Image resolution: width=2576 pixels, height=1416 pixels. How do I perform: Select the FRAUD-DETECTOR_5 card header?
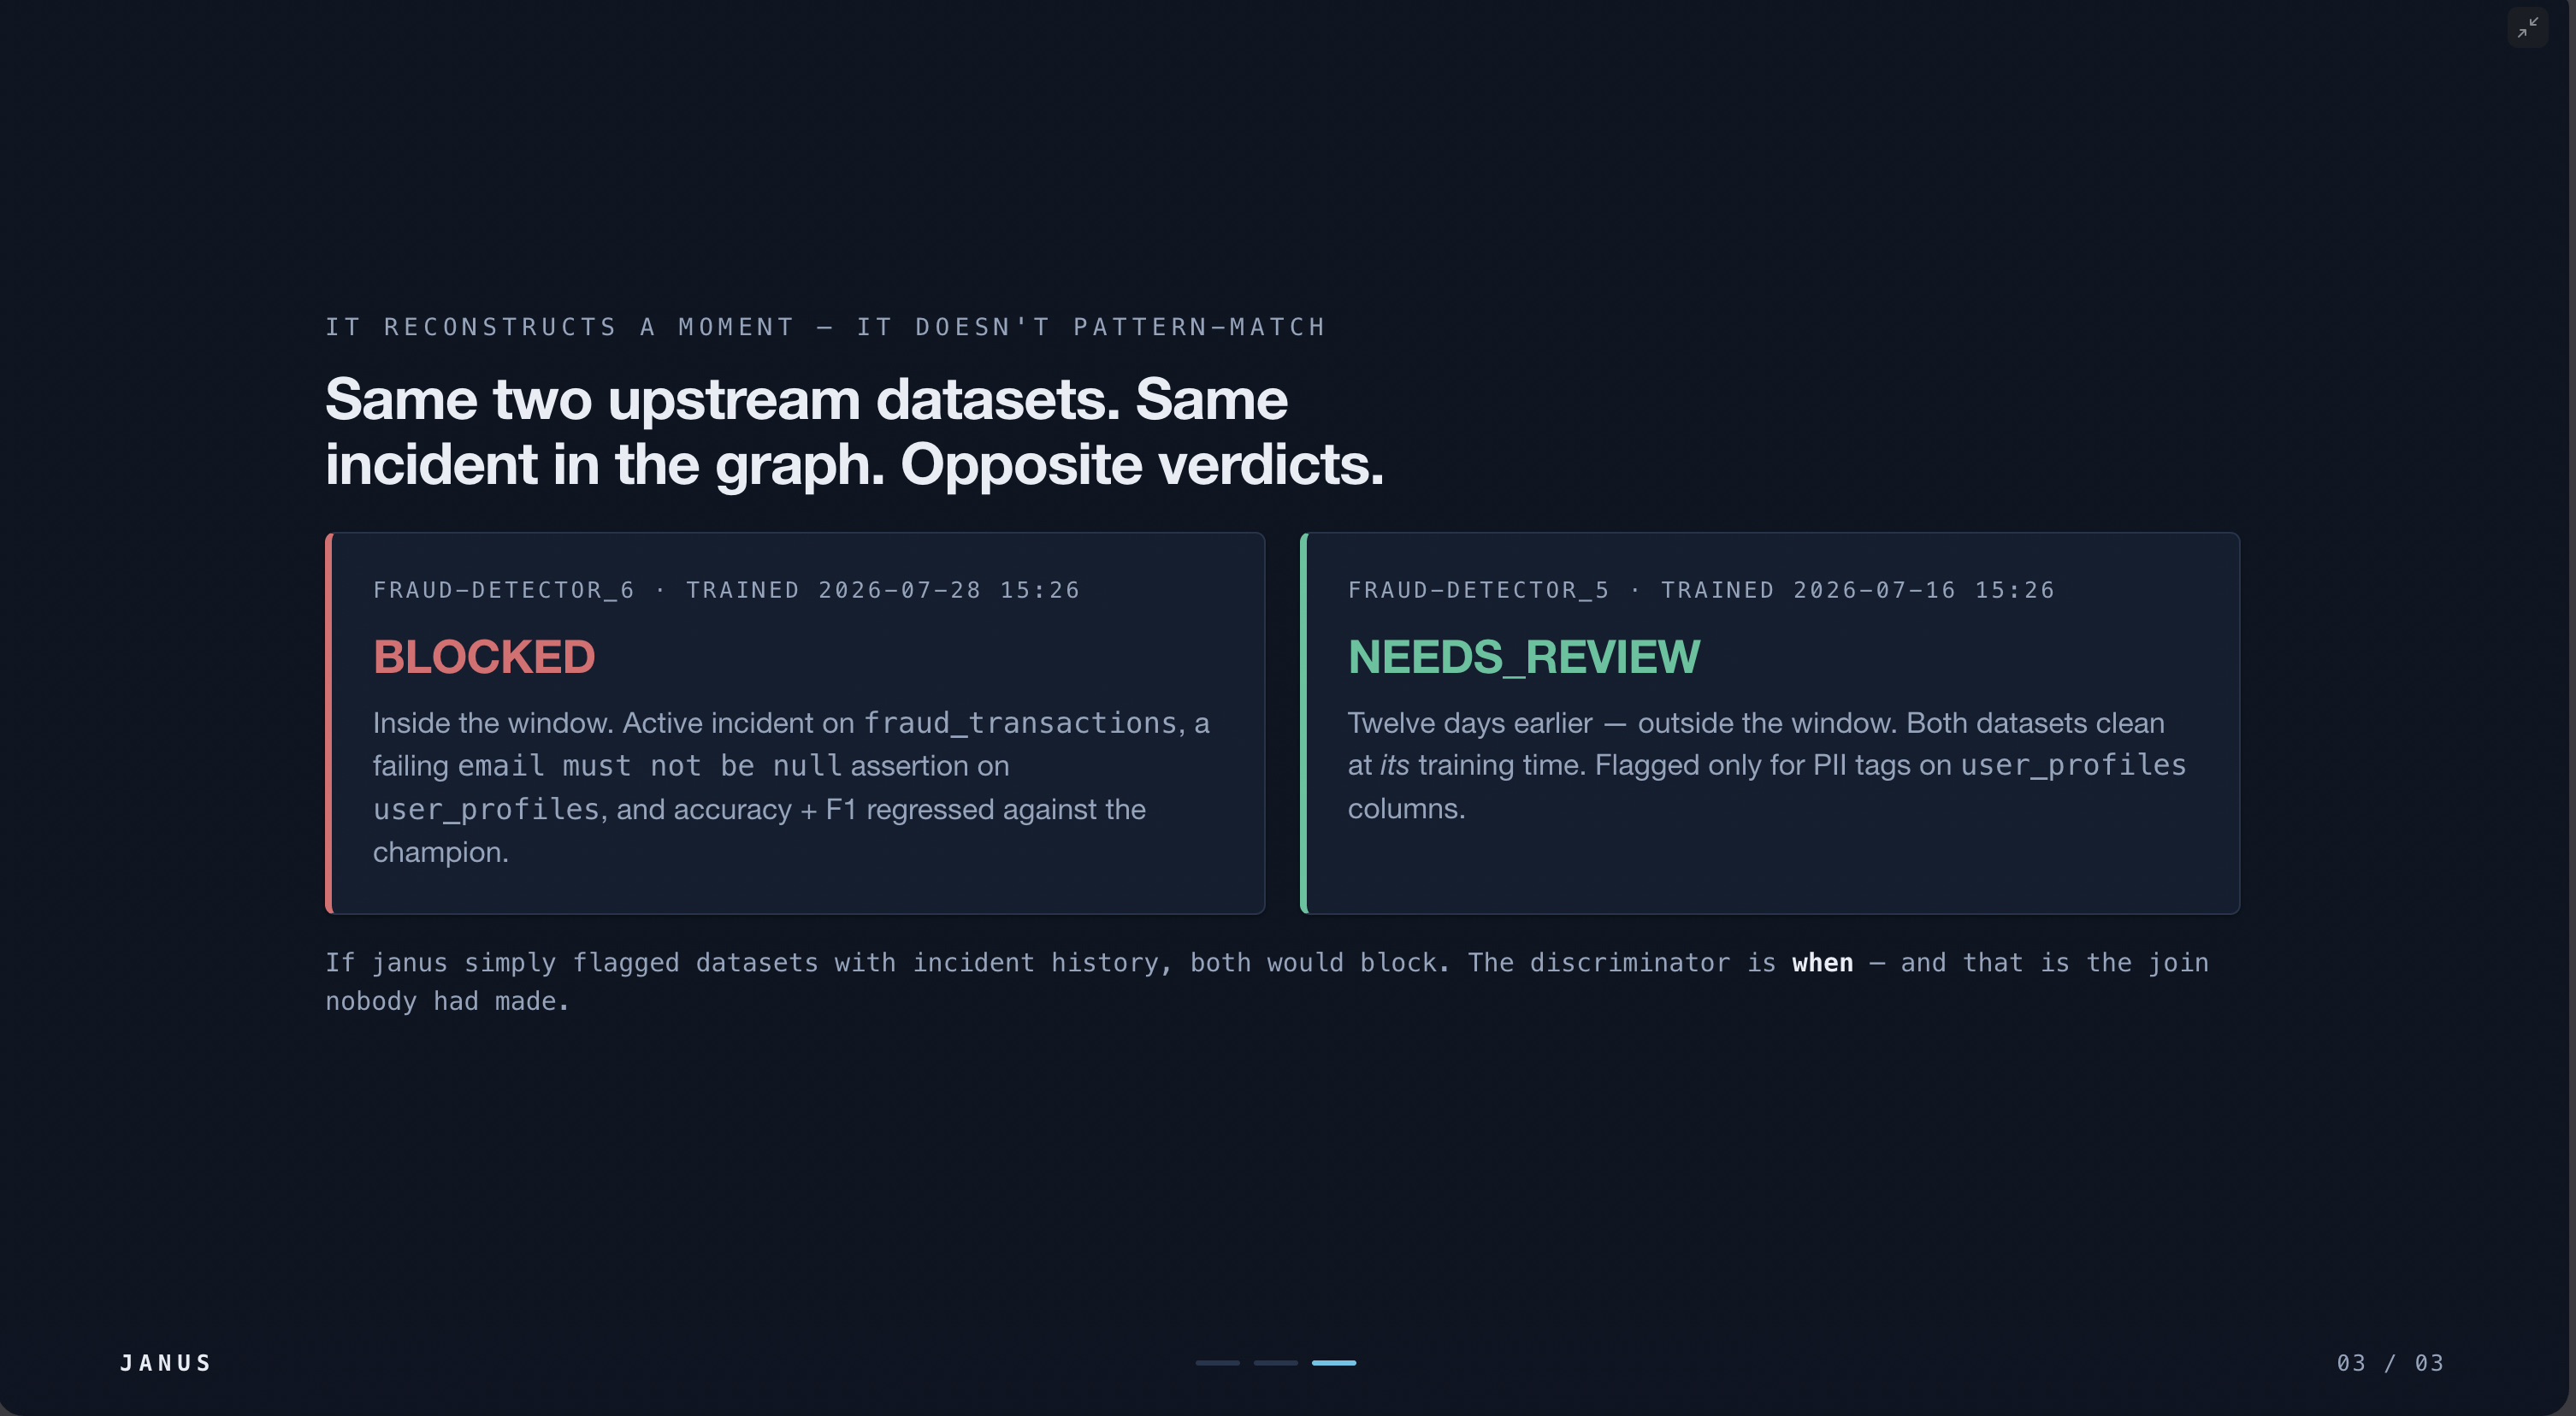pos(1701,590)
